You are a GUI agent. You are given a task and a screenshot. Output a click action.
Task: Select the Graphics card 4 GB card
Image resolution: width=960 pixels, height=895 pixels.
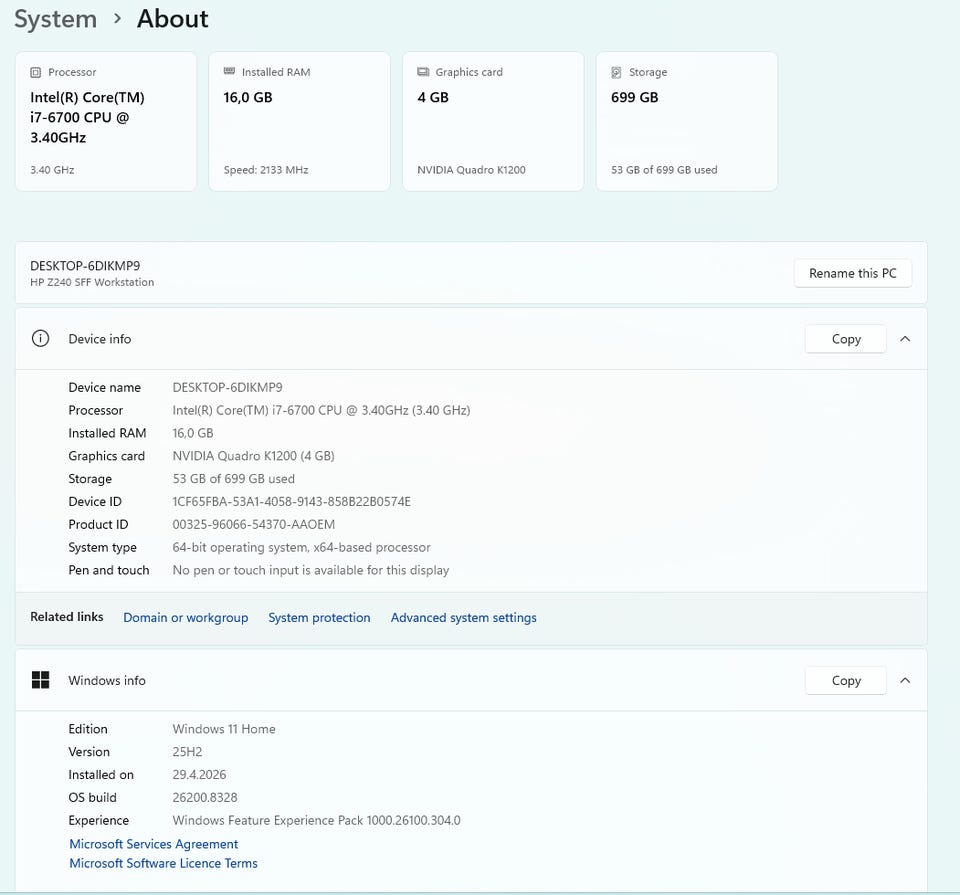click(493, 121)
